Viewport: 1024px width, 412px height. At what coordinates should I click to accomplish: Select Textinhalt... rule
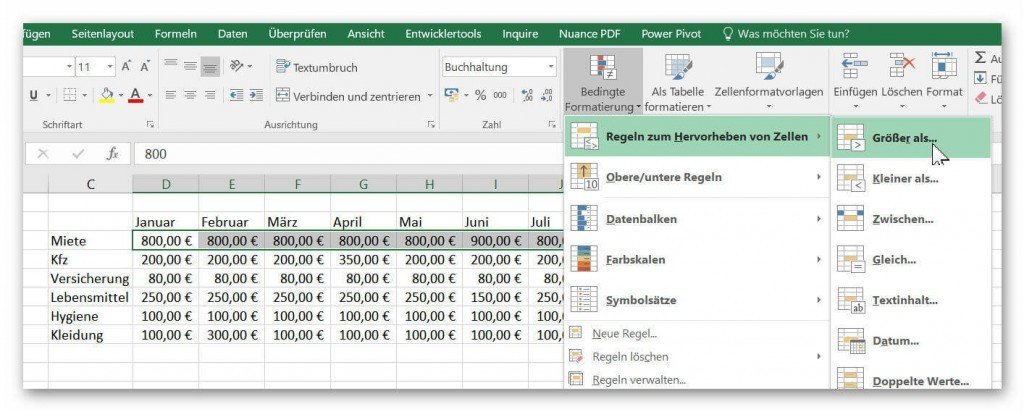coord(911,300)
